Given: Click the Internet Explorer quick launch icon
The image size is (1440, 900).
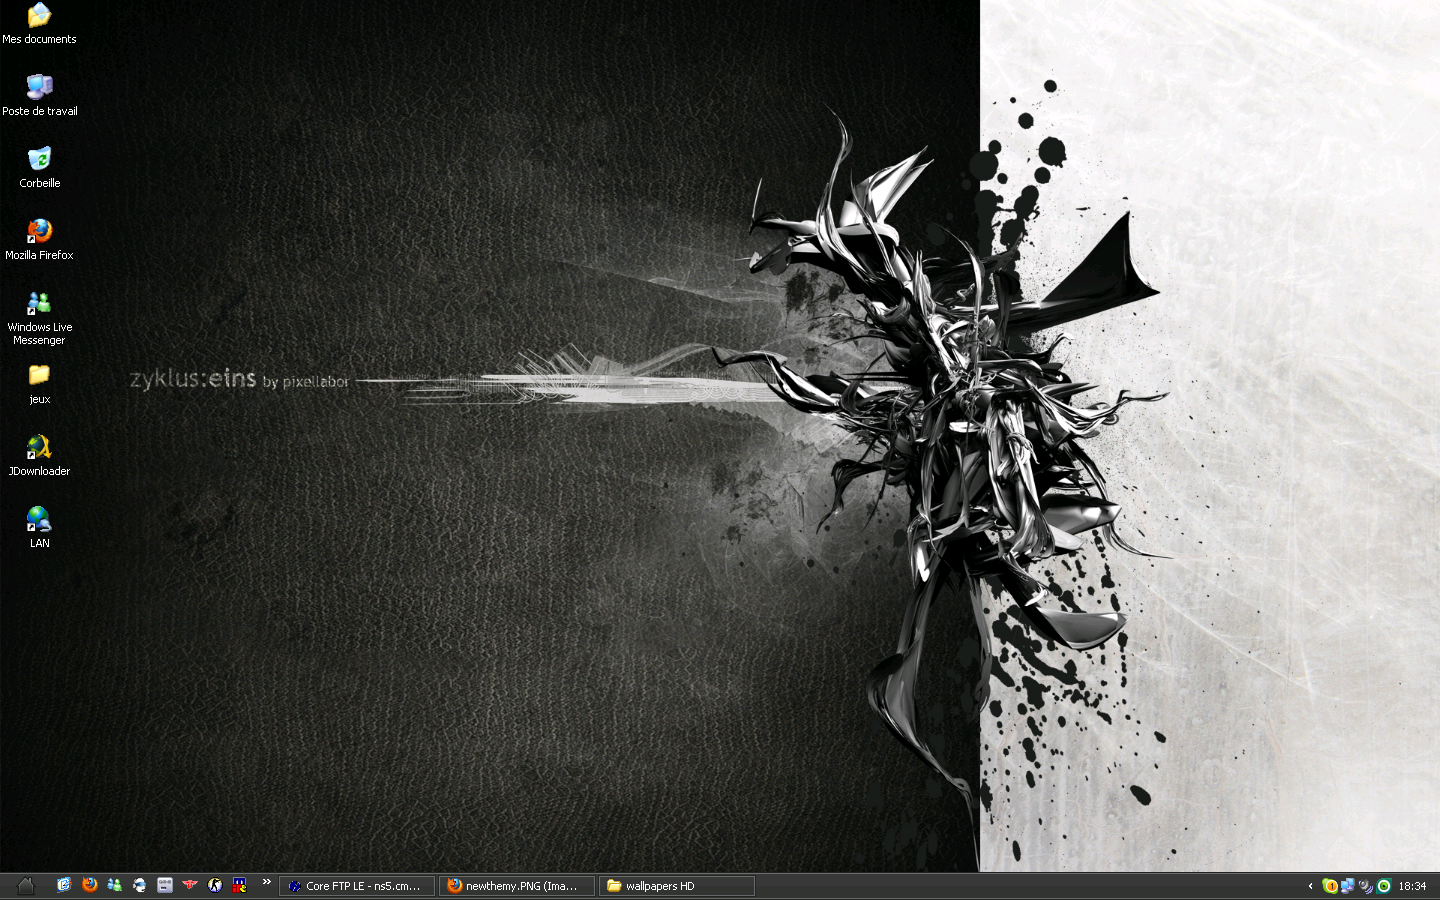Looking at the screenshot, I should (x=139, y=885).
